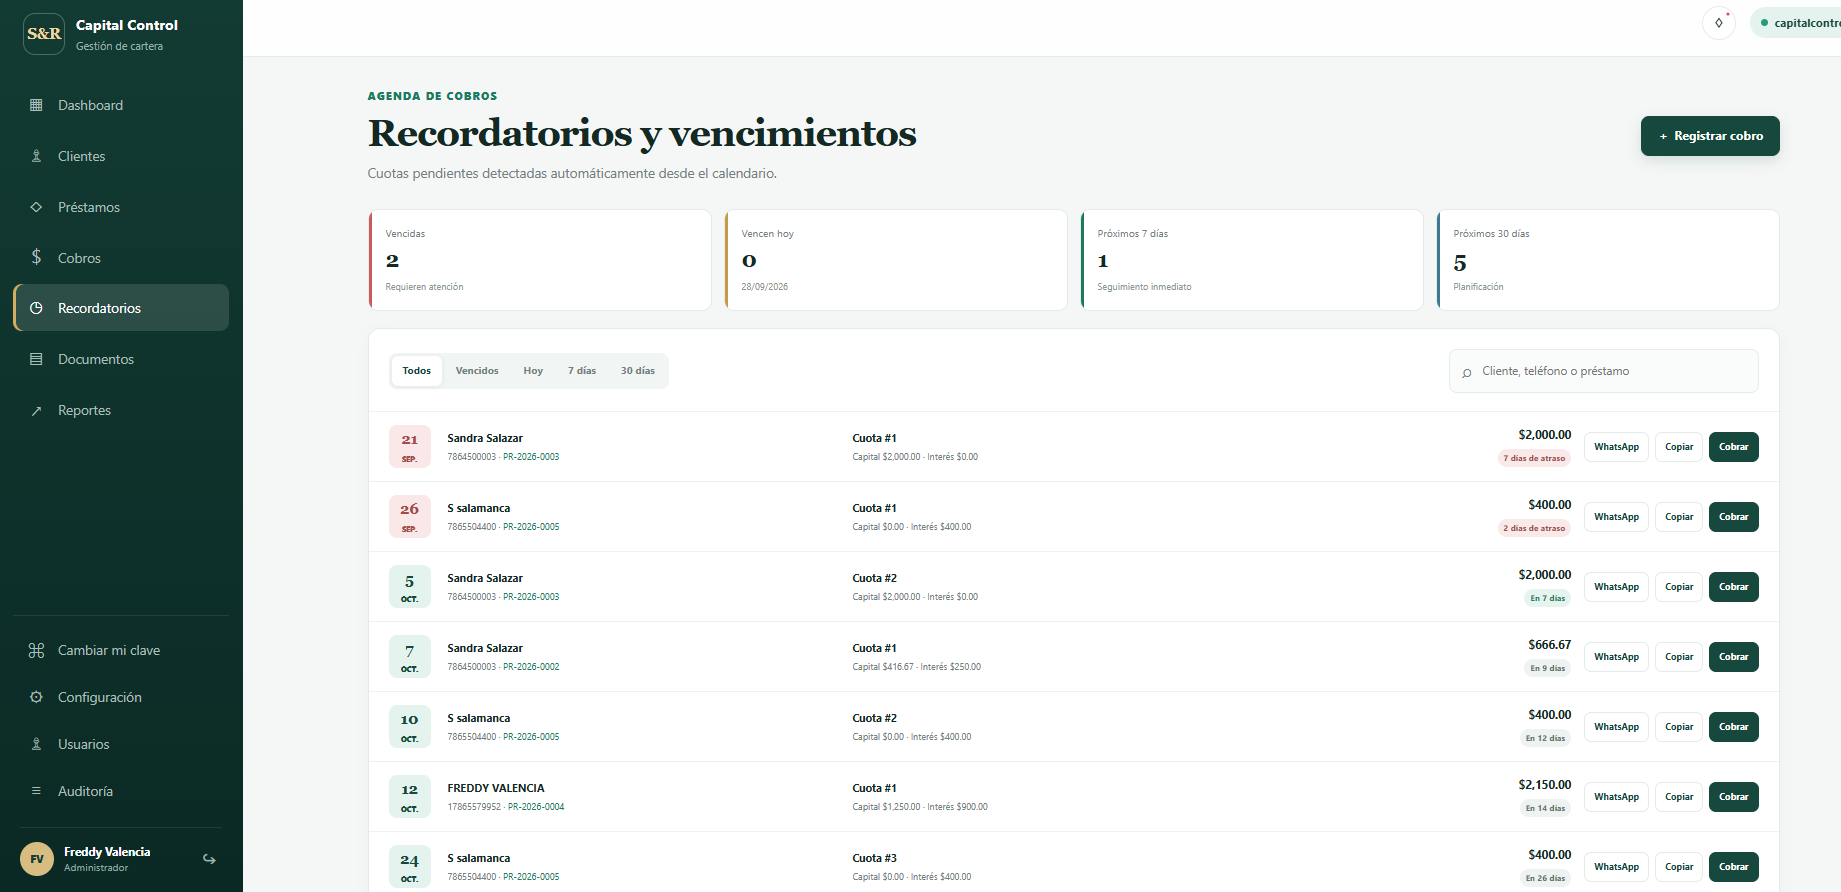Open Dashboard from the sidebar
The width and height of the screenshot is (1841, 892).
click(x=121, y=105)
